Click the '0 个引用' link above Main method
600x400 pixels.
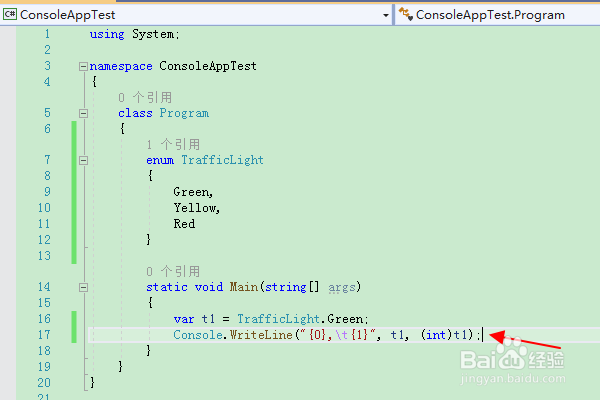tap(173, 272)
